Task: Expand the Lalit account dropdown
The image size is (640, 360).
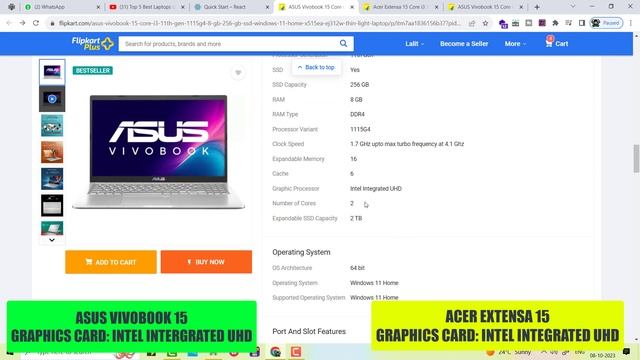Action: click(x=414, y=44)
